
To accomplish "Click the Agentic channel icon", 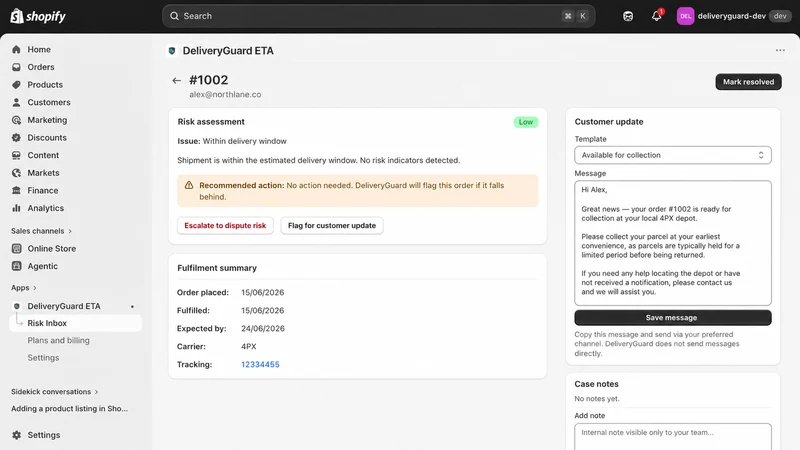I will pyautogui.click(x=16, y=266).
